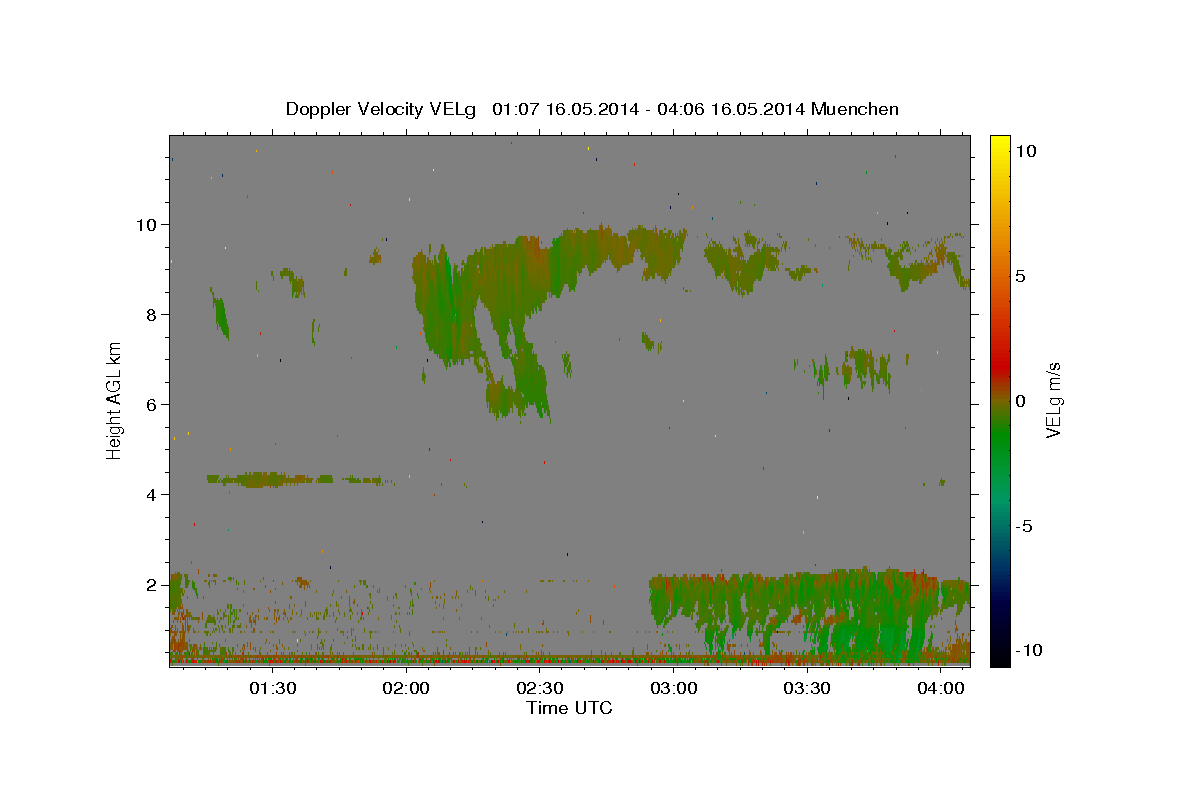This screenshot has width=1200, height=800.
Task: Click the black bottom of the velocity colorbar
Action: [1000, 652]
